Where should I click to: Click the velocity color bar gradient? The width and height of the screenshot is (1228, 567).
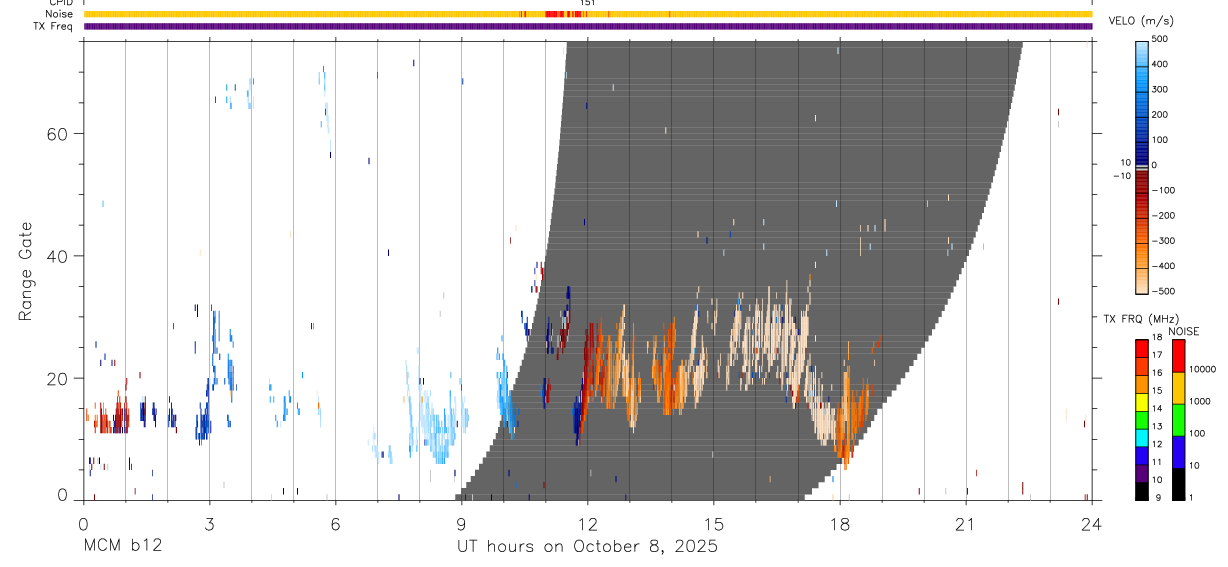point(1142,165)
